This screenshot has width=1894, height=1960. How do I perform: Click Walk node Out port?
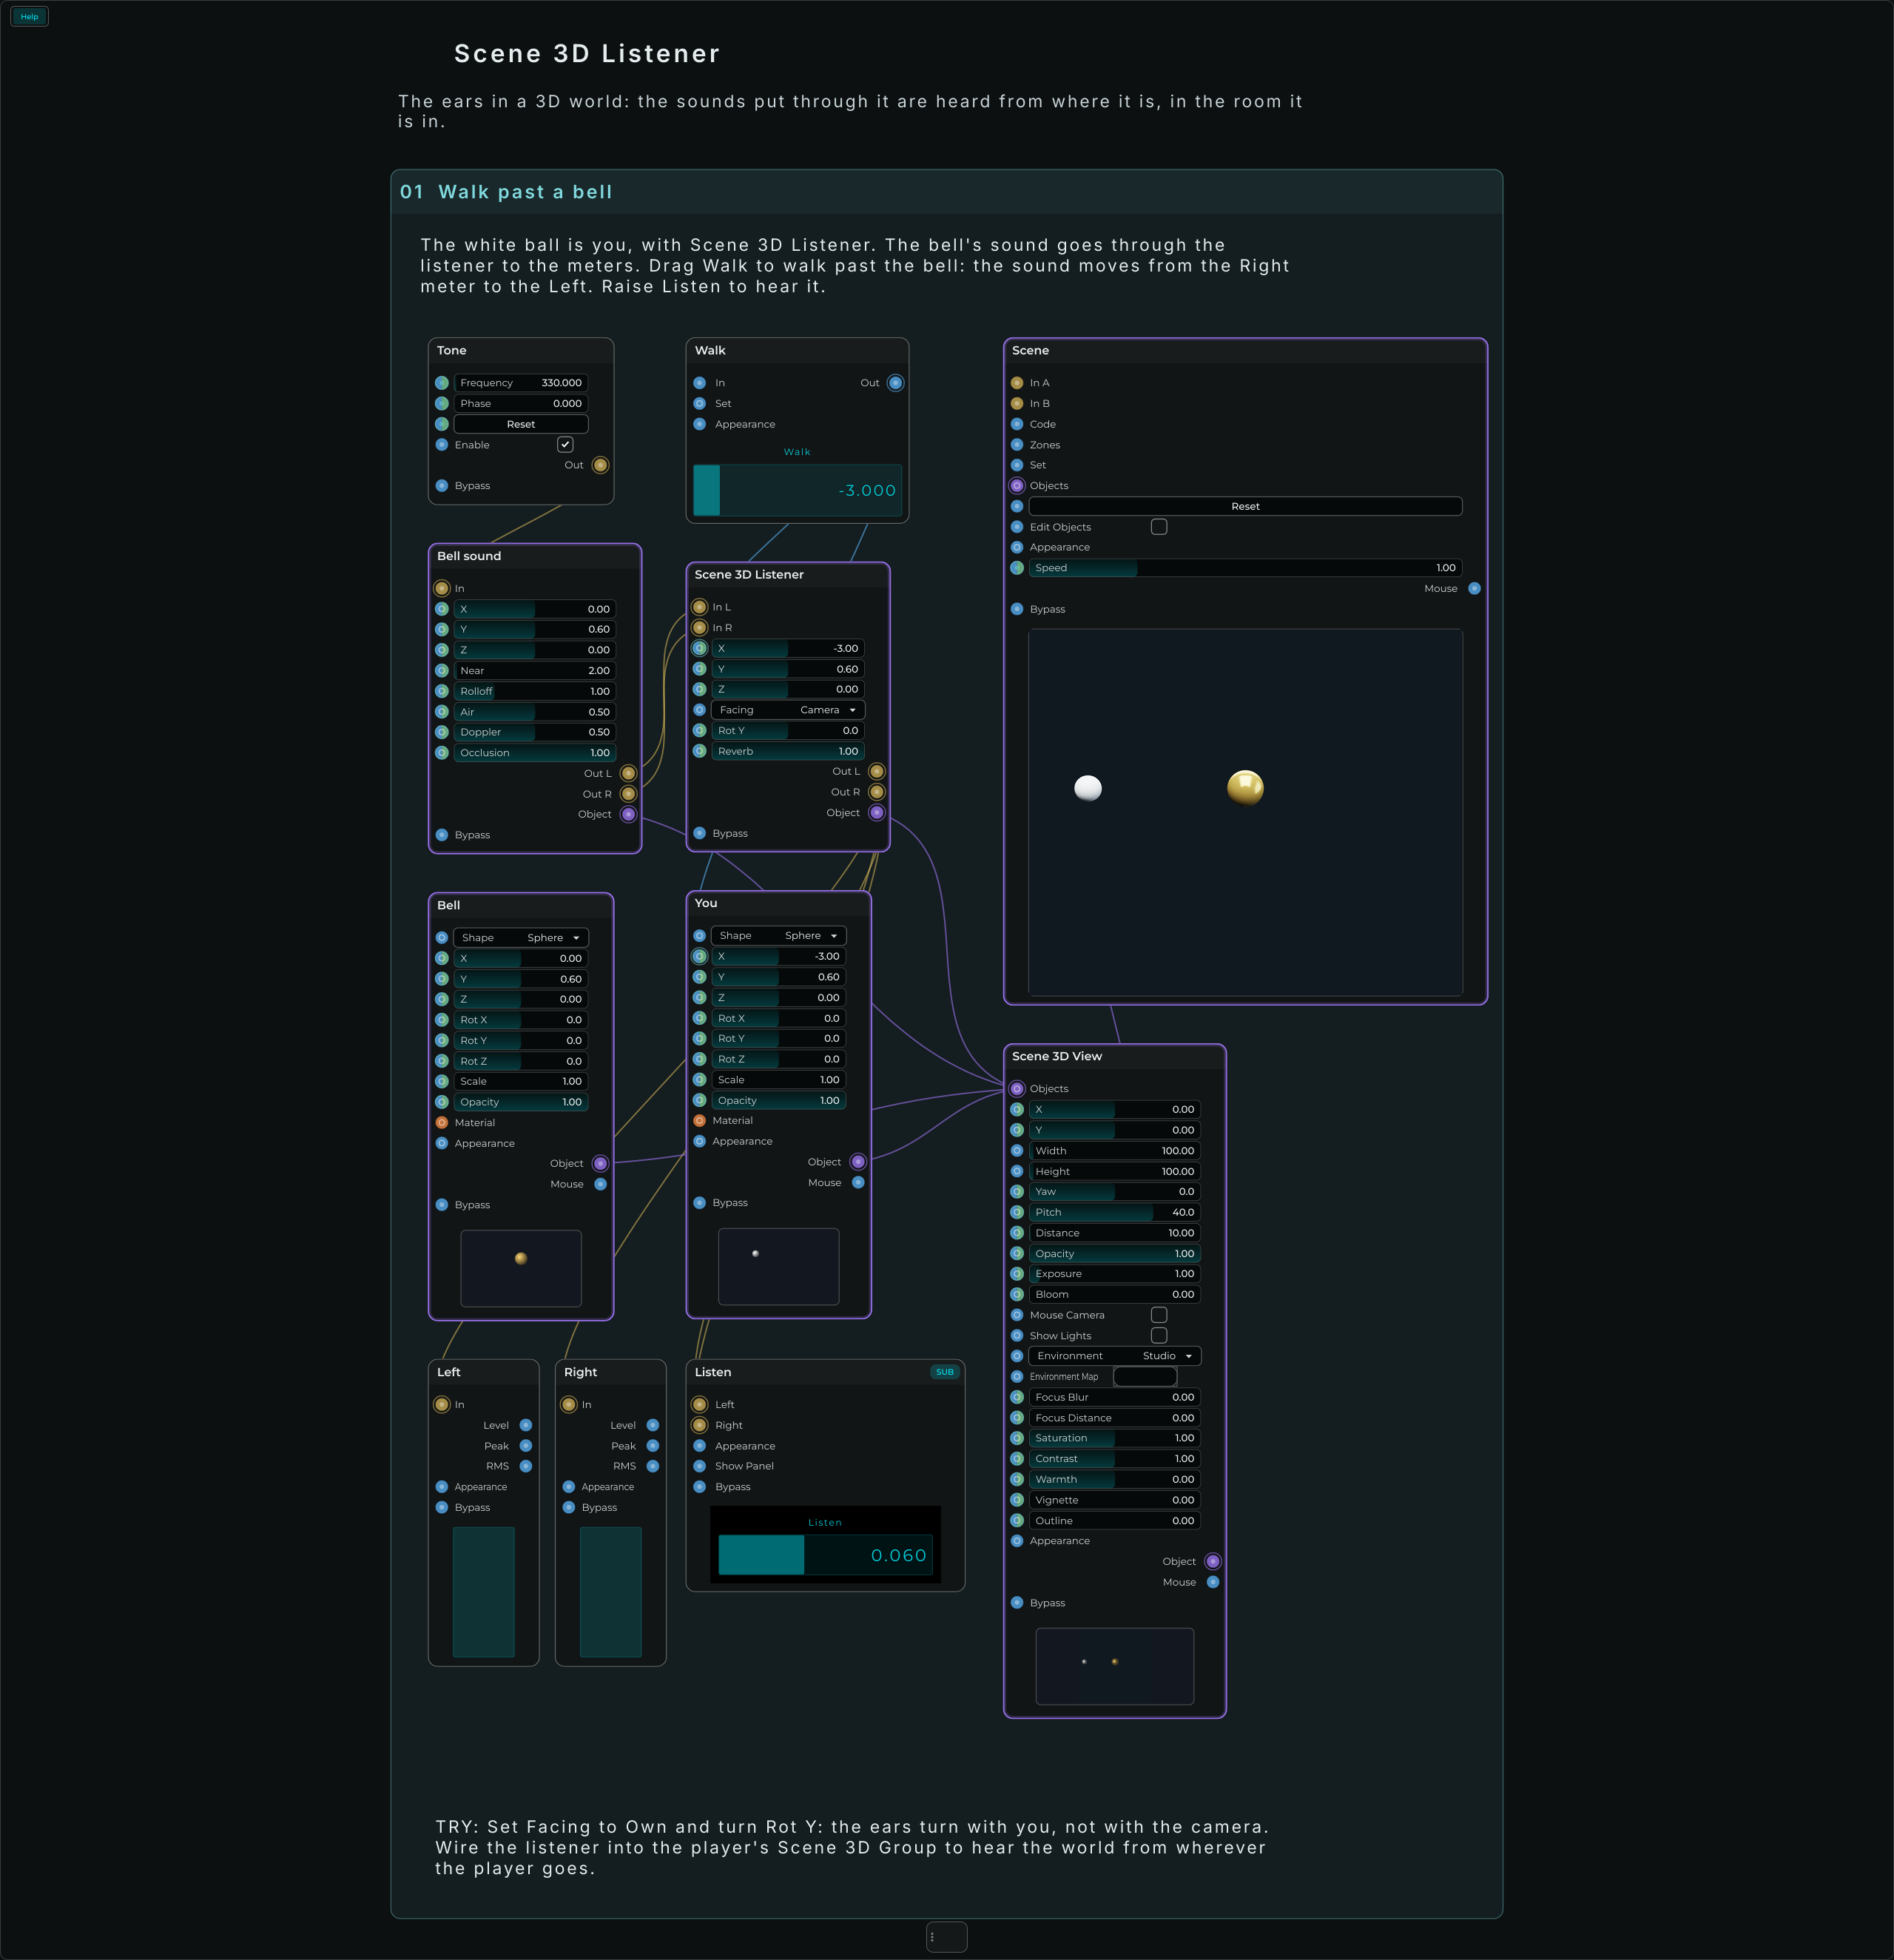(895, 383)
